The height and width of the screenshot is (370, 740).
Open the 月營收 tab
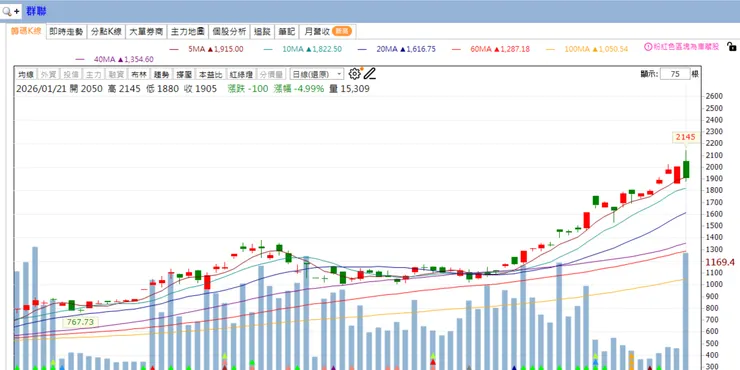click(328, 32)
